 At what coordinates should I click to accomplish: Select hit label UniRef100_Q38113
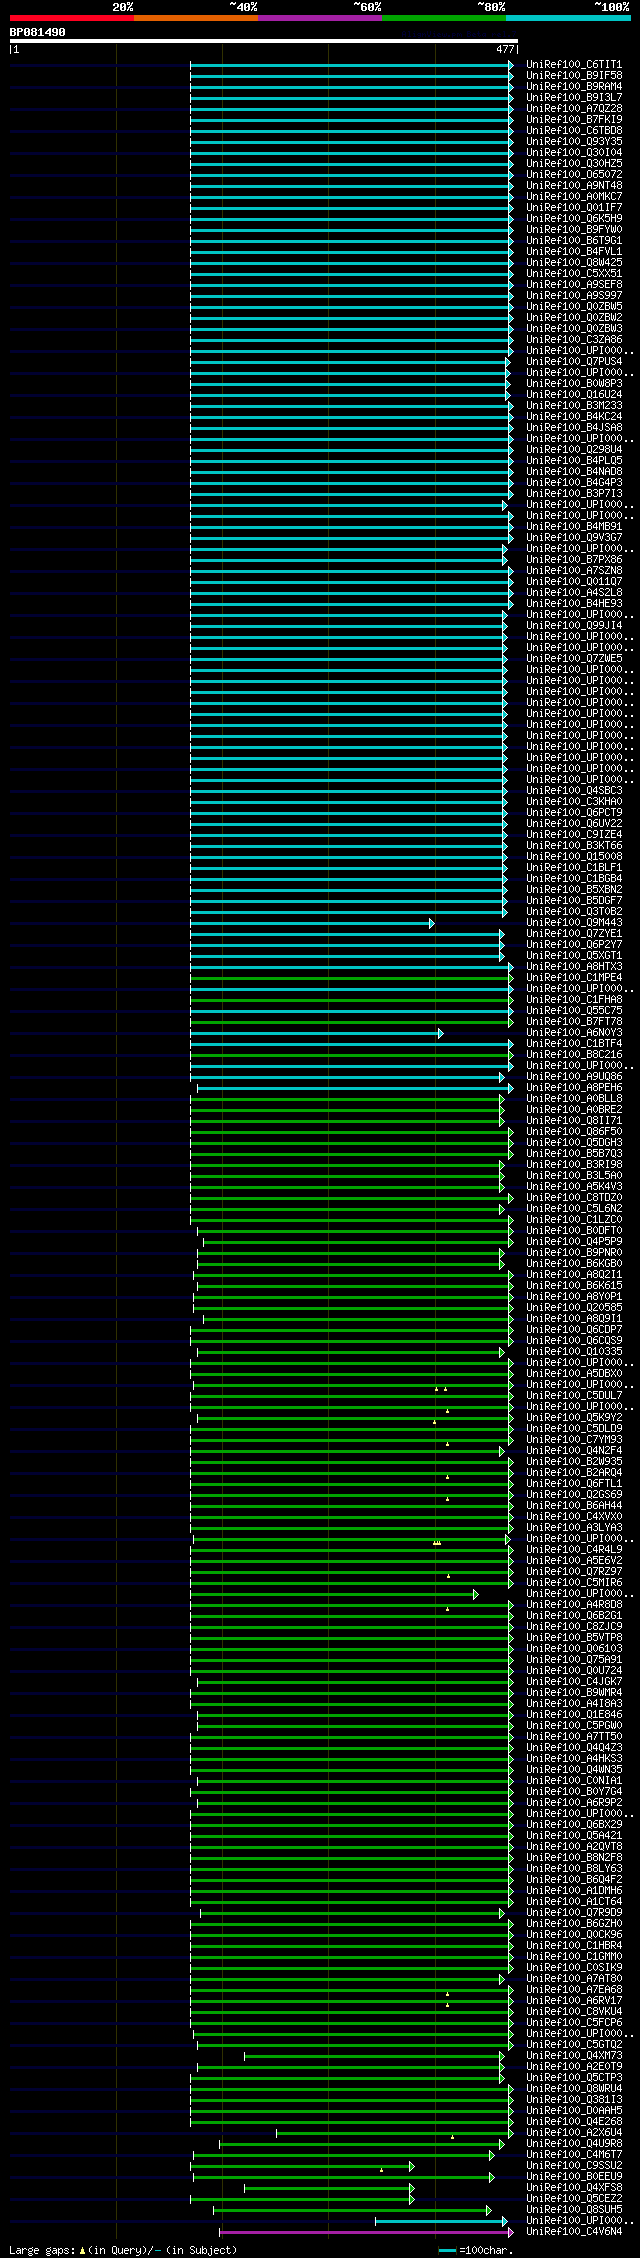point(574,2099)
